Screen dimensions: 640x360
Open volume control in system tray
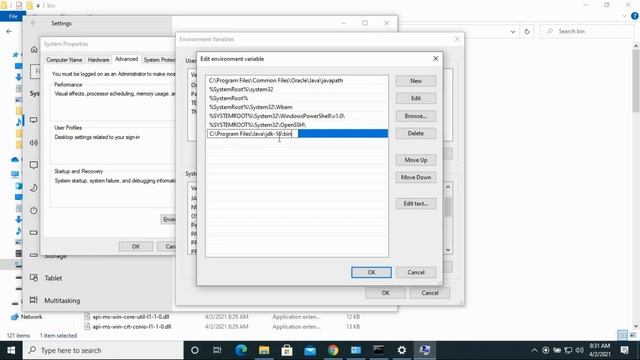579,350
